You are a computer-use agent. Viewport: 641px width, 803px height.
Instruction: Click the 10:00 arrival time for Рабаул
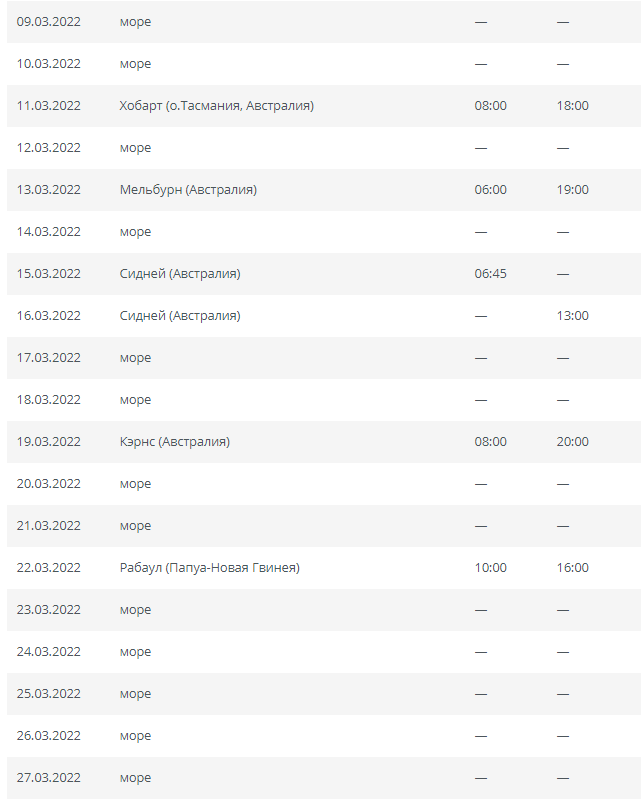(x=490, y=568)
